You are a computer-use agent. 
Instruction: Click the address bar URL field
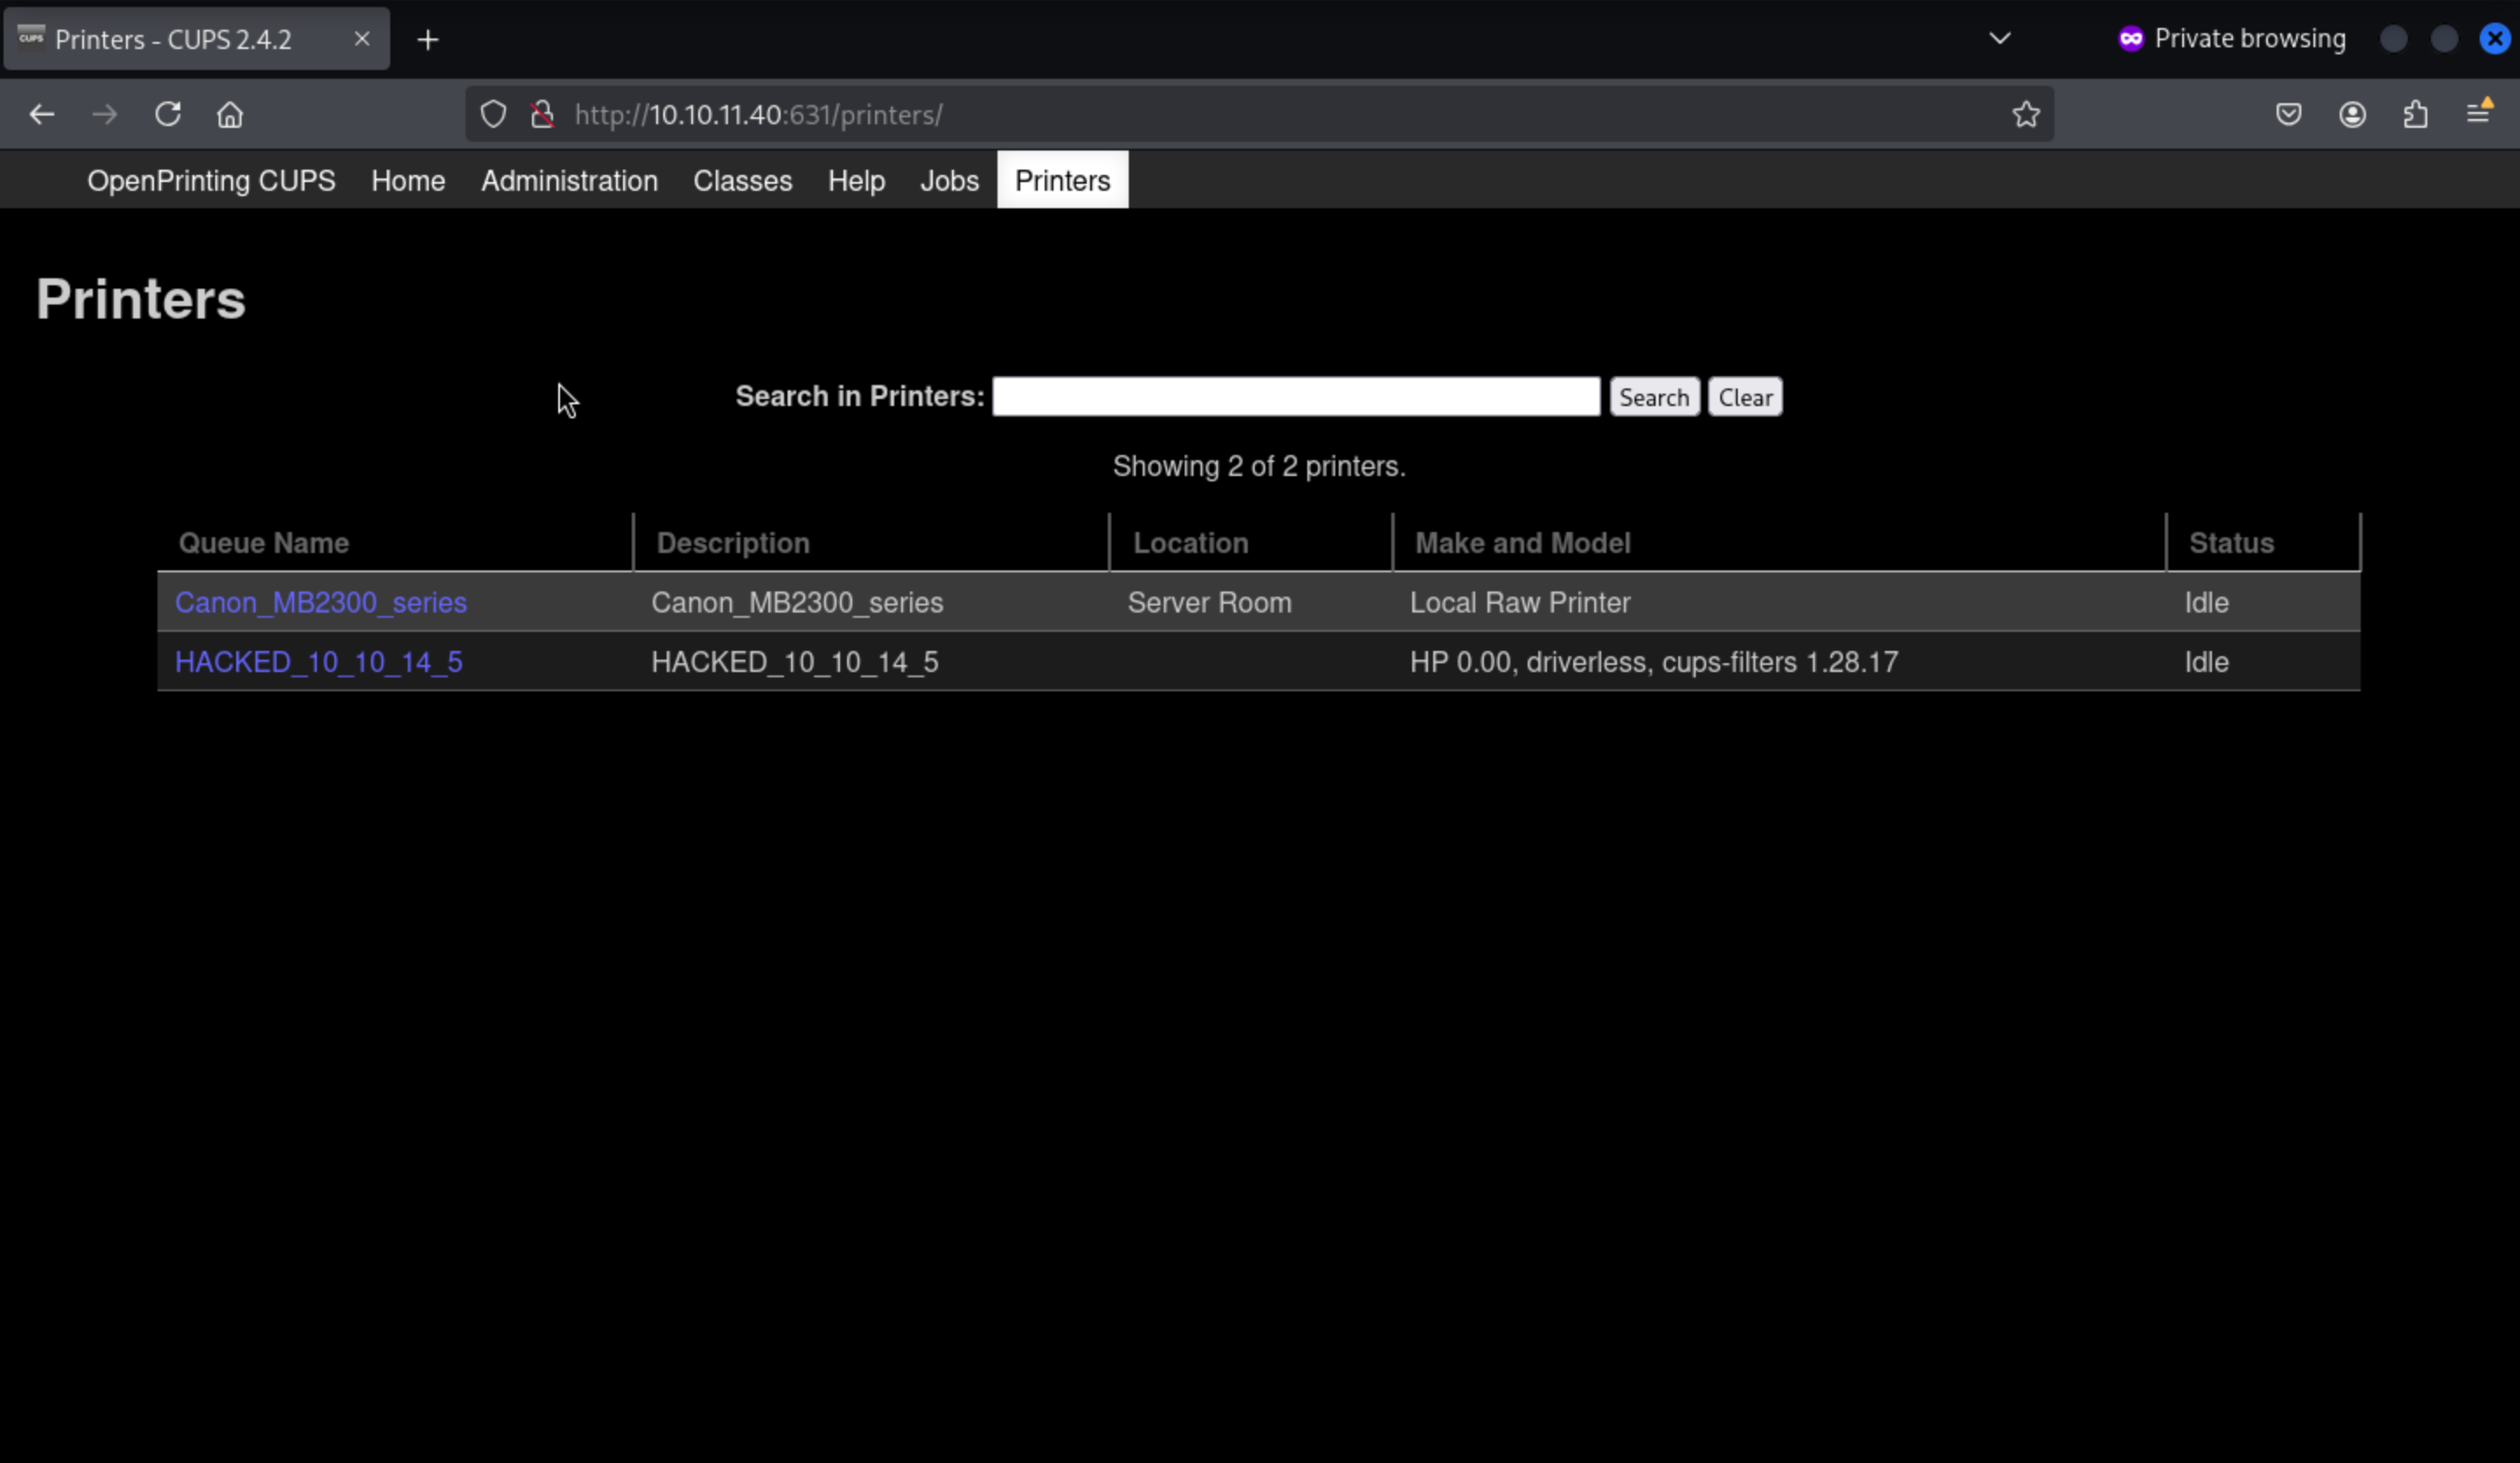1260,114
